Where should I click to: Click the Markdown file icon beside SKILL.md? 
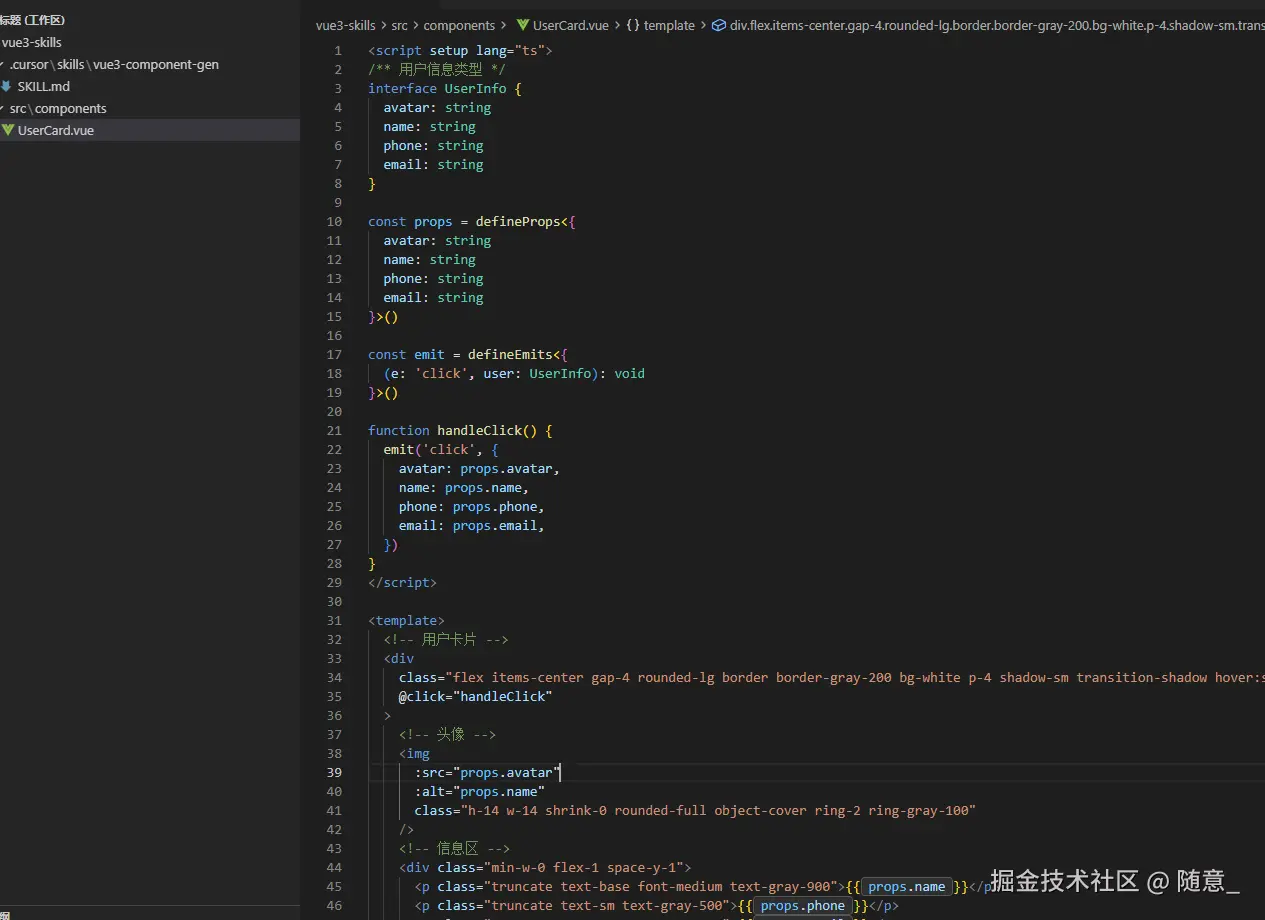7,86
